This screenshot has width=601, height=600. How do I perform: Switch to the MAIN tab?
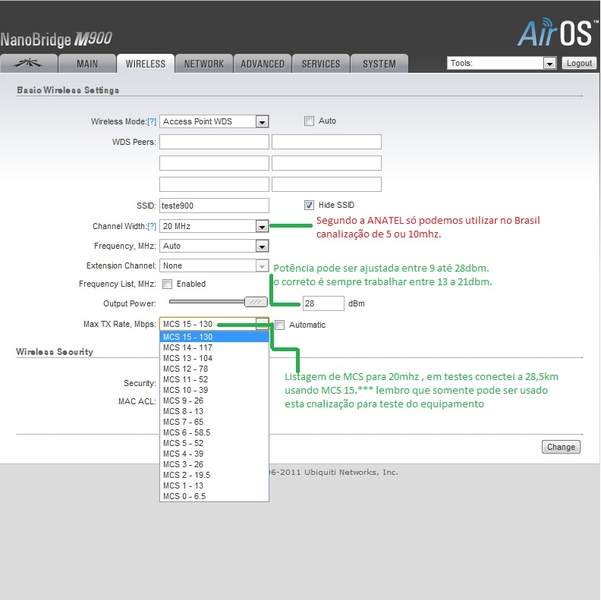click(x=87, y=64)
